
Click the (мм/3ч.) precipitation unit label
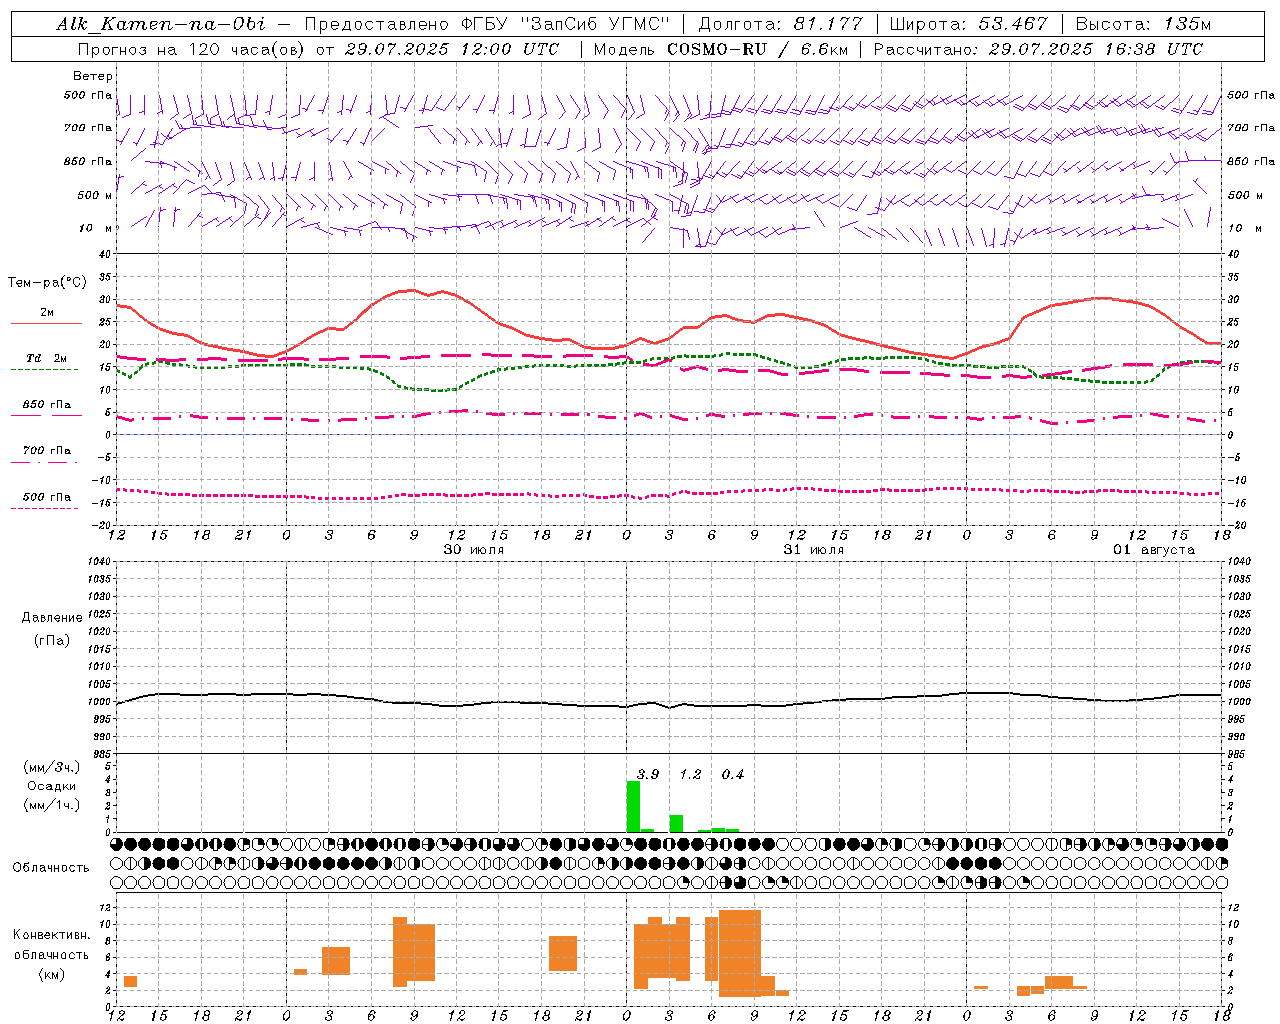pos(51,767)
